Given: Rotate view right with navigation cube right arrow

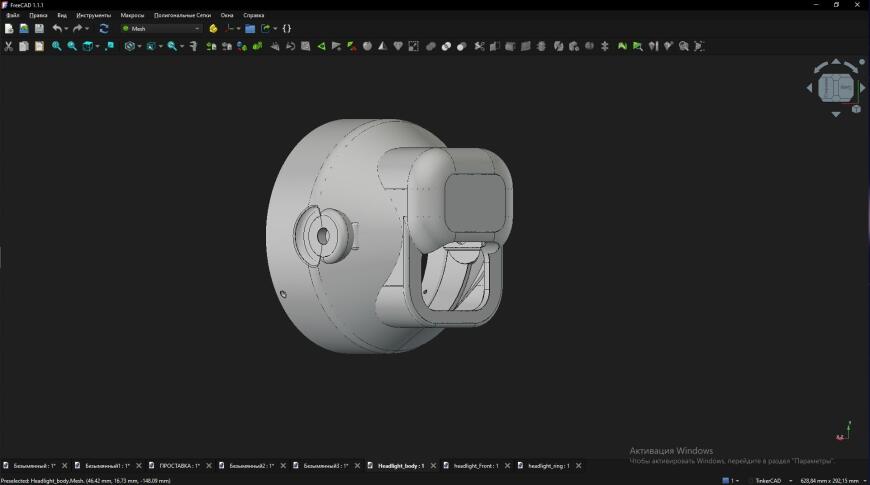Looking at the screenshot, I should 862,88.
